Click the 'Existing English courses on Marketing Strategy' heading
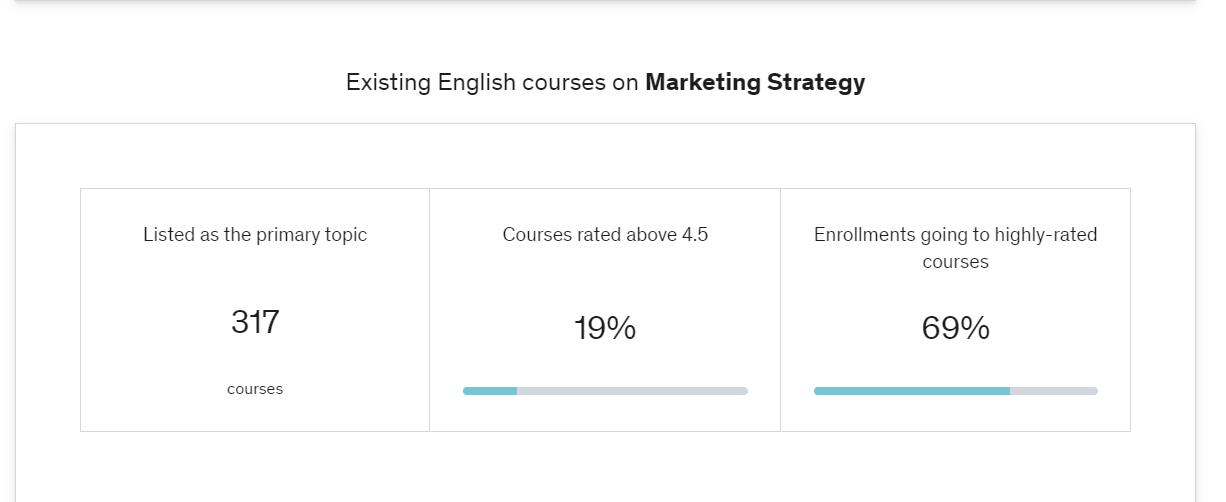 605,82
